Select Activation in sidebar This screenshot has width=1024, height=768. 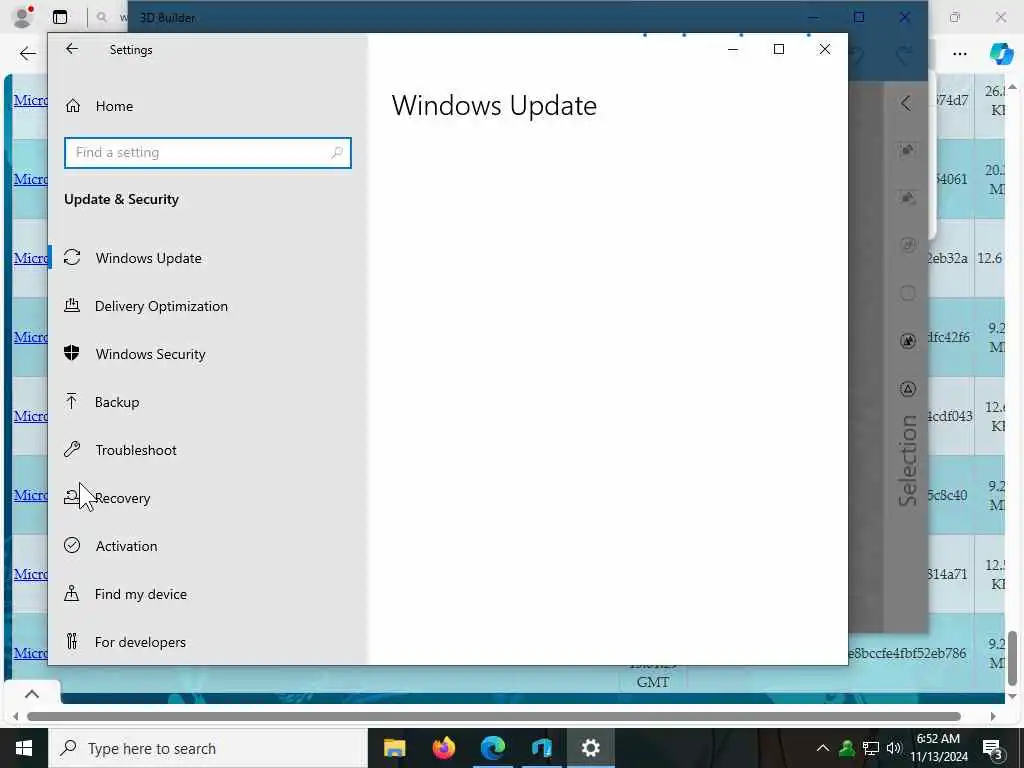point(208,546)
